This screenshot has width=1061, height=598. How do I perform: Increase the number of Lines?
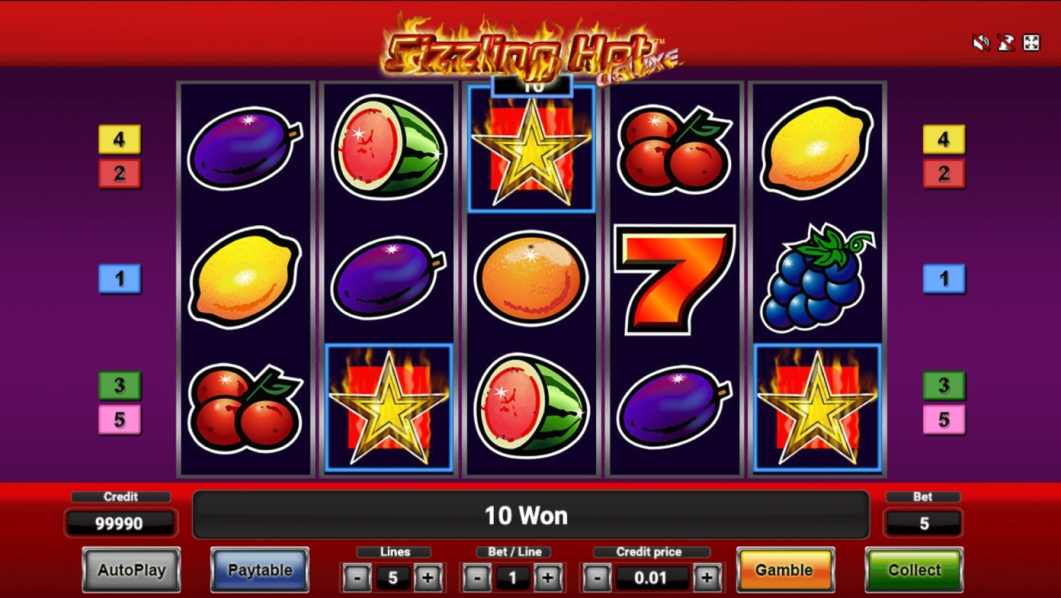point(428,578)
